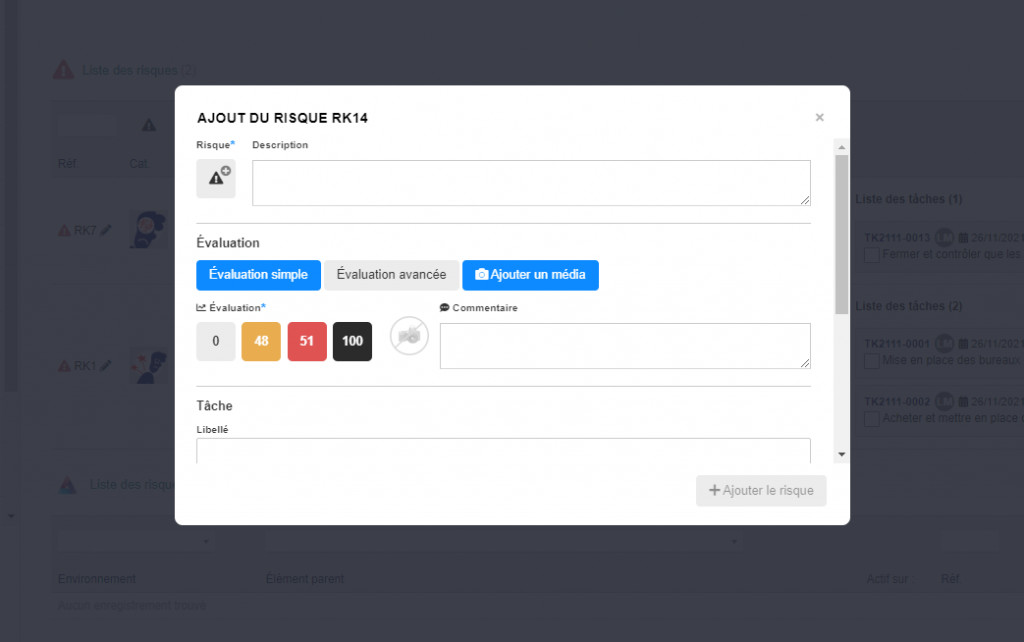The image size is (1024, 642).
Task: Select red evaluation score 51
Action: coord(307,341)
